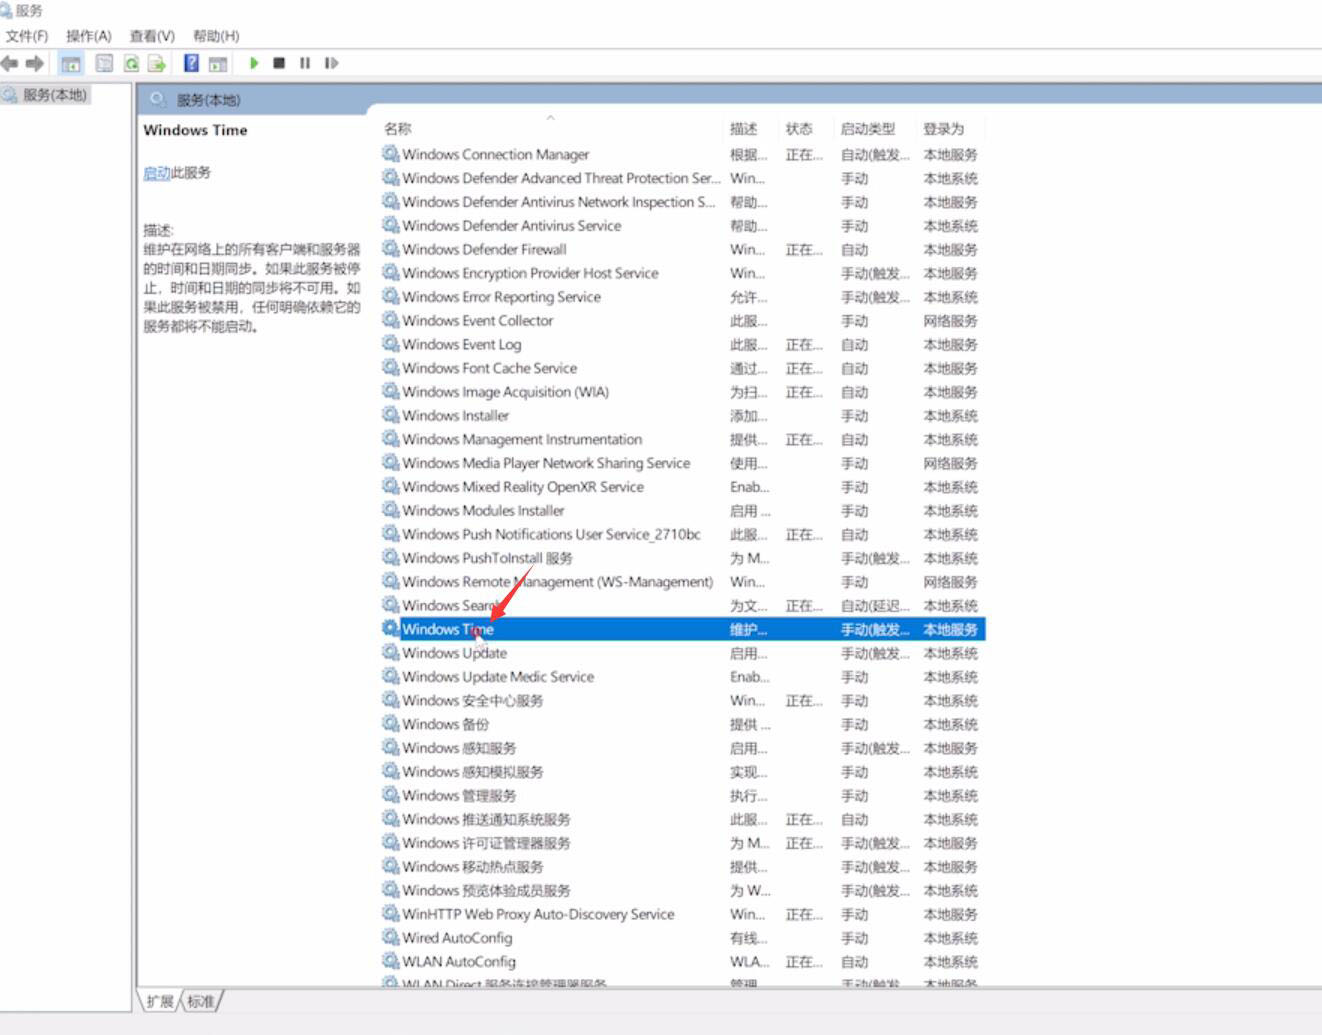Select Windows Media Player Network Sharing Service
This screenshot has width=1322, height=1035.
pos(683,463)
